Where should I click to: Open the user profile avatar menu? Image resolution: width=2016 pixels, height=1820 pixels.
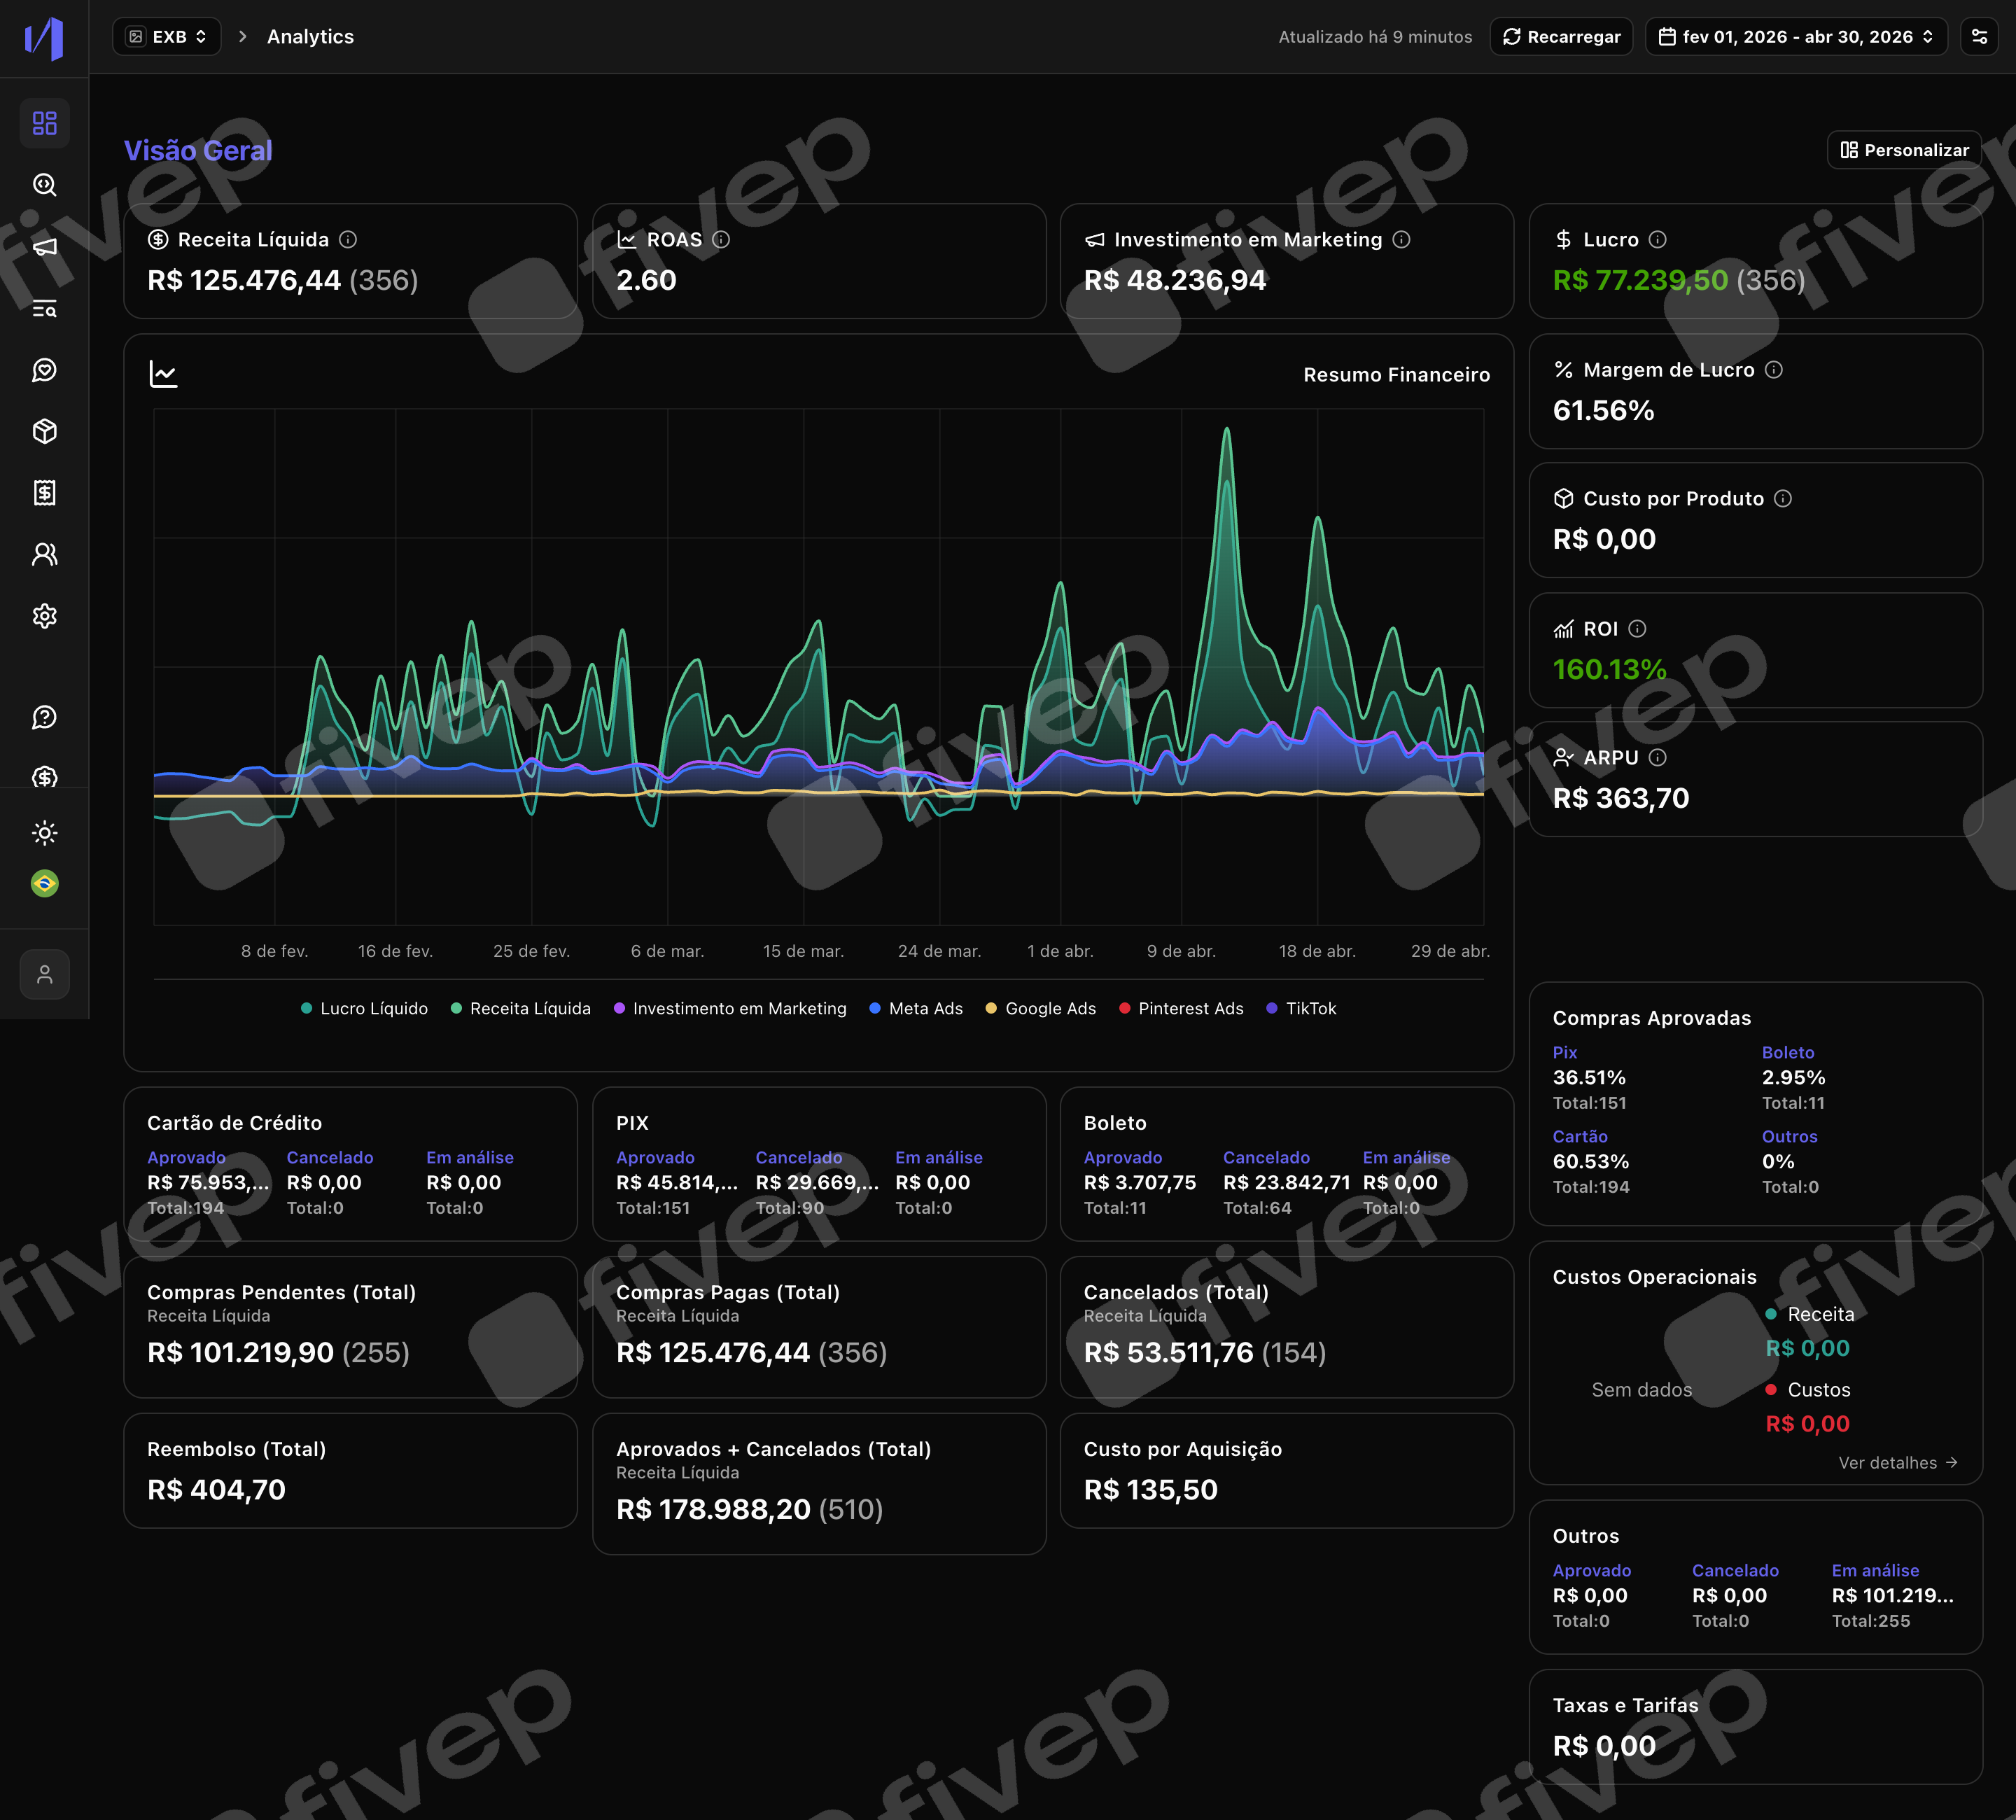point(44,974)
